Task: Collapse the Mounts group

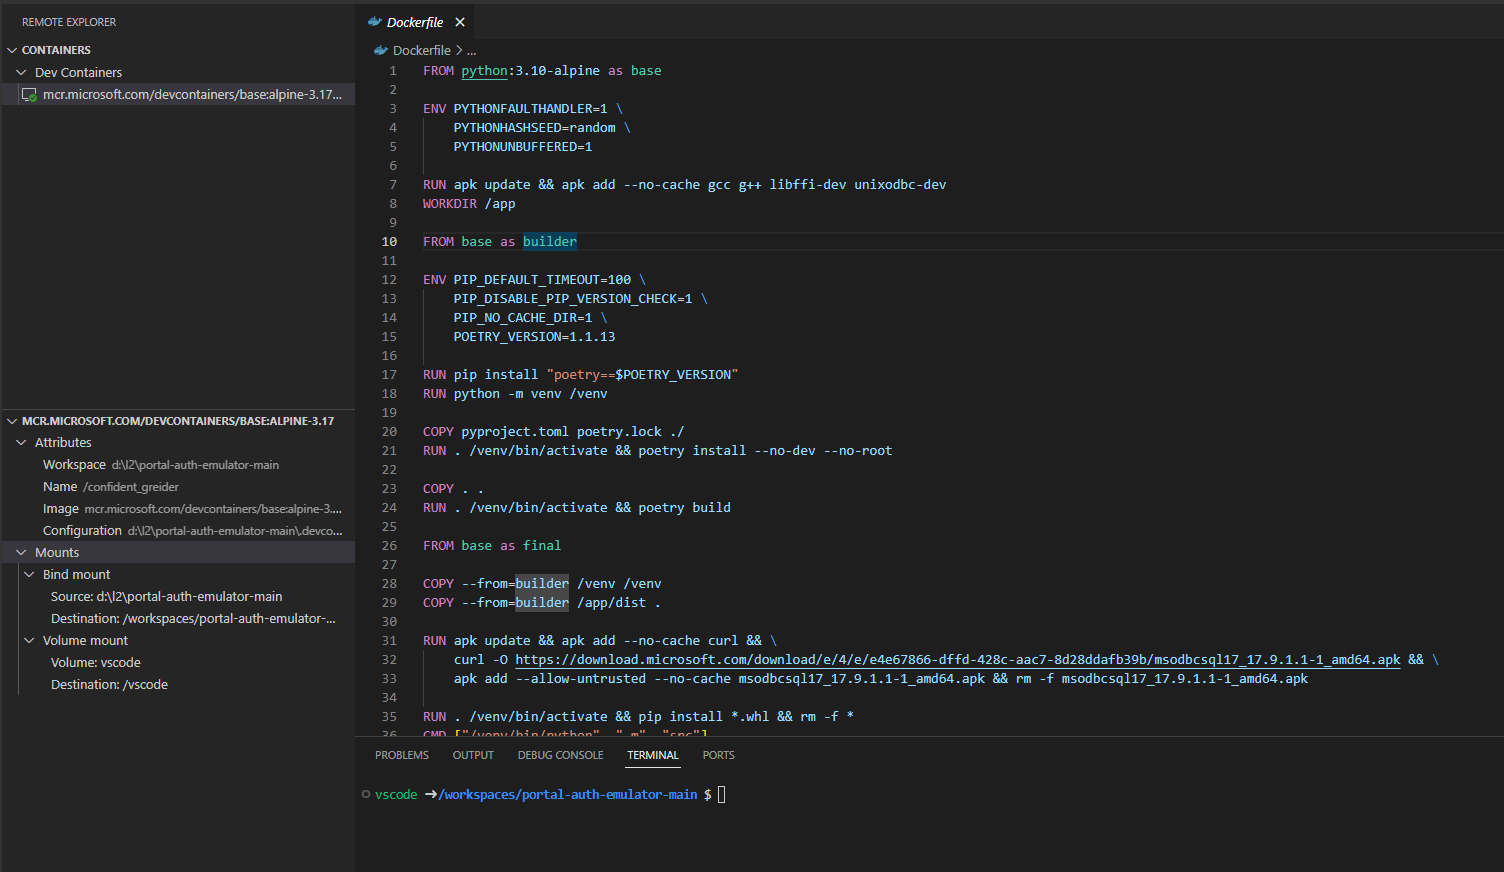Action: click(21, 552)
